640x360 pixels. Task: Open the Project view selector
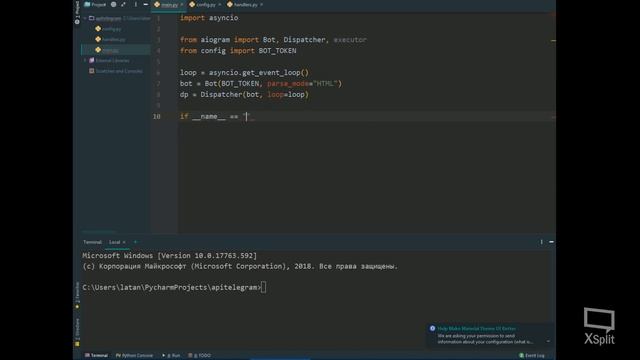[95, 4]
